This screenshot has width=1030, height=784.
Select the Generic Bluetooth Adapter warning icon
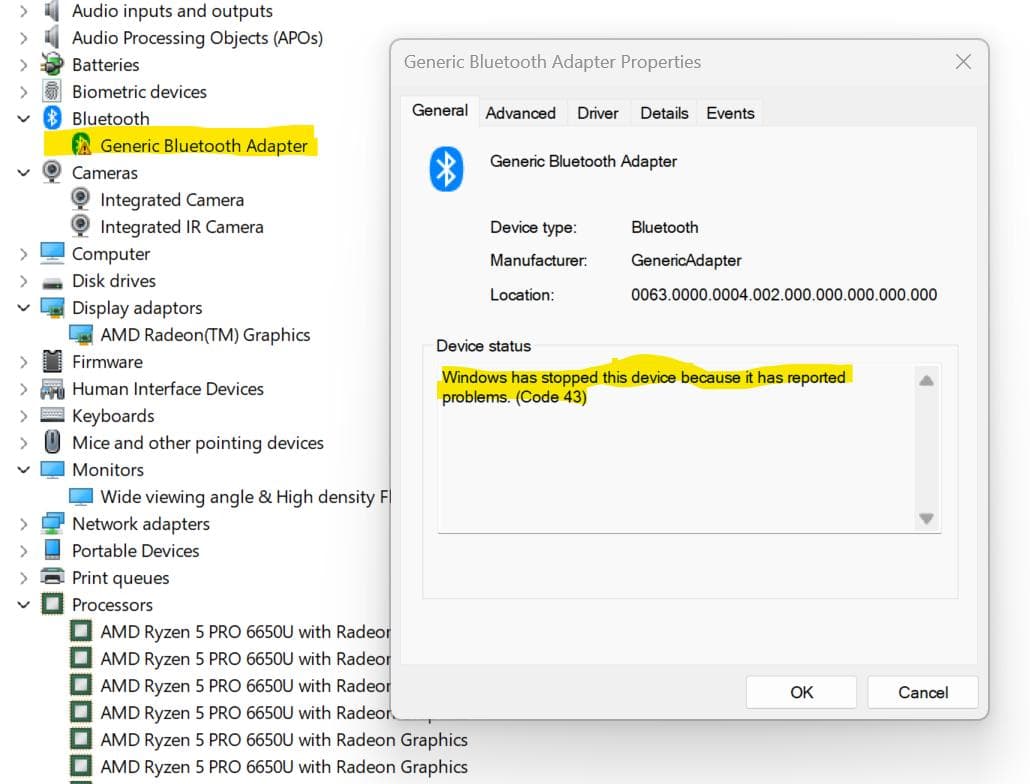coord(84,145)
